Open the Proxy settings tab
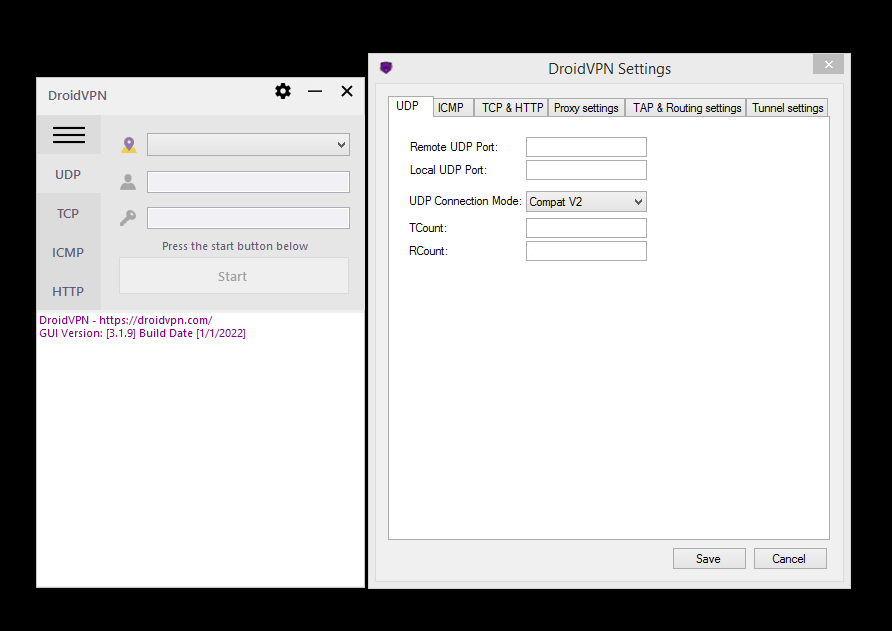 pos(586,108)
